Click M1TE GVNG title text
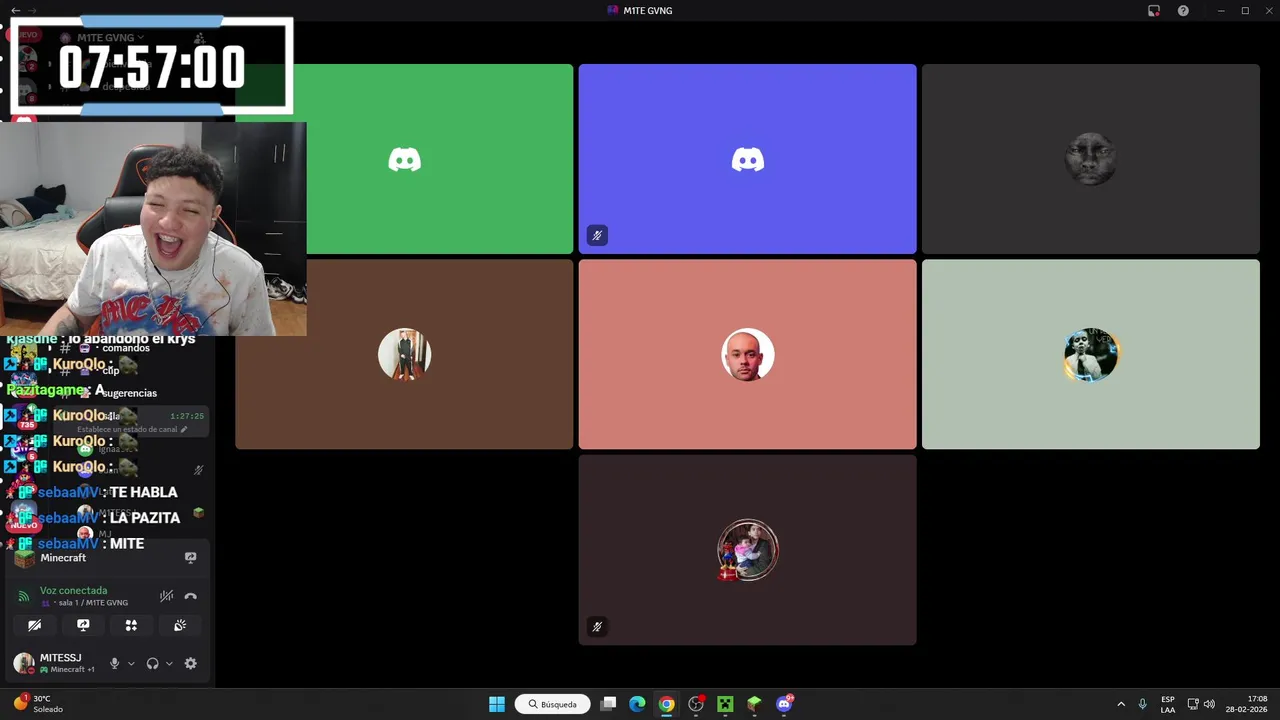 pyautogui.click(x=647, y=10)
